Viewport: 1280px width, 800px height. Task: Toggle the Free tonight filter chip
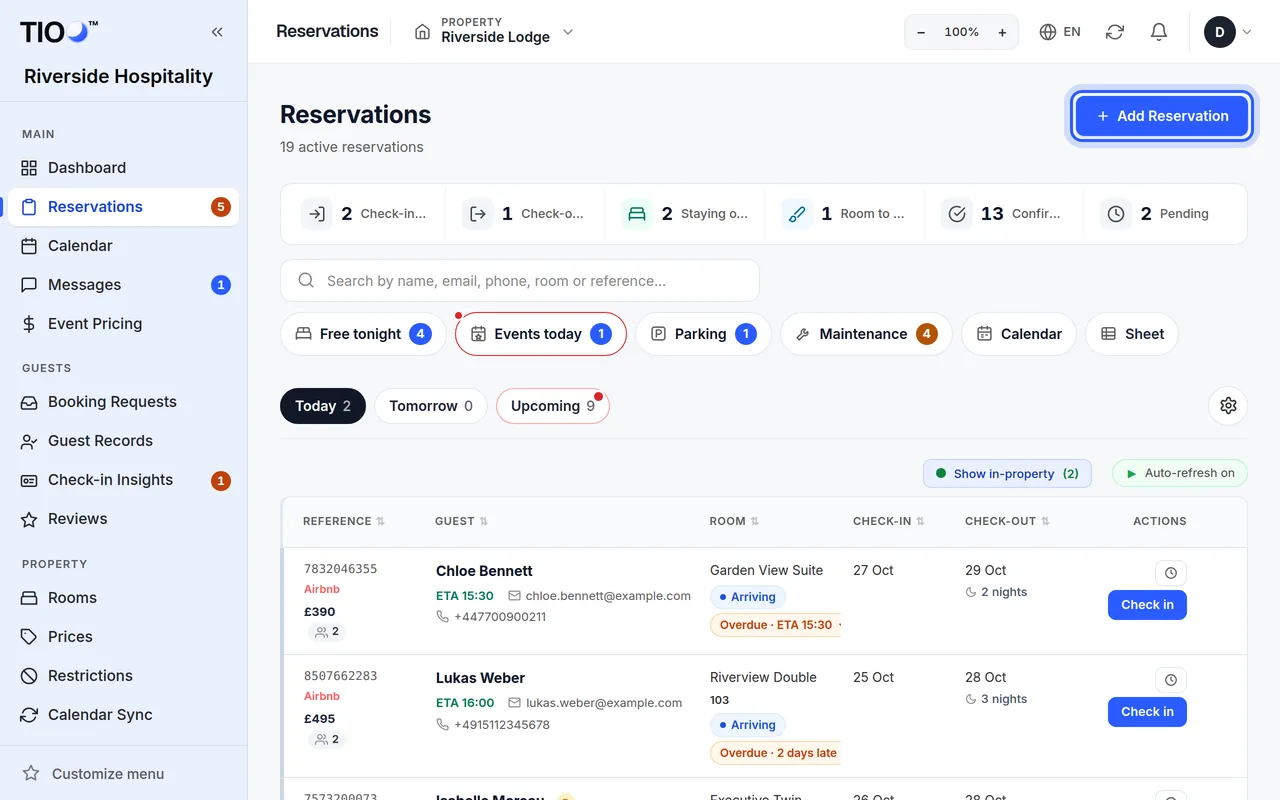(x=363, y=334)
